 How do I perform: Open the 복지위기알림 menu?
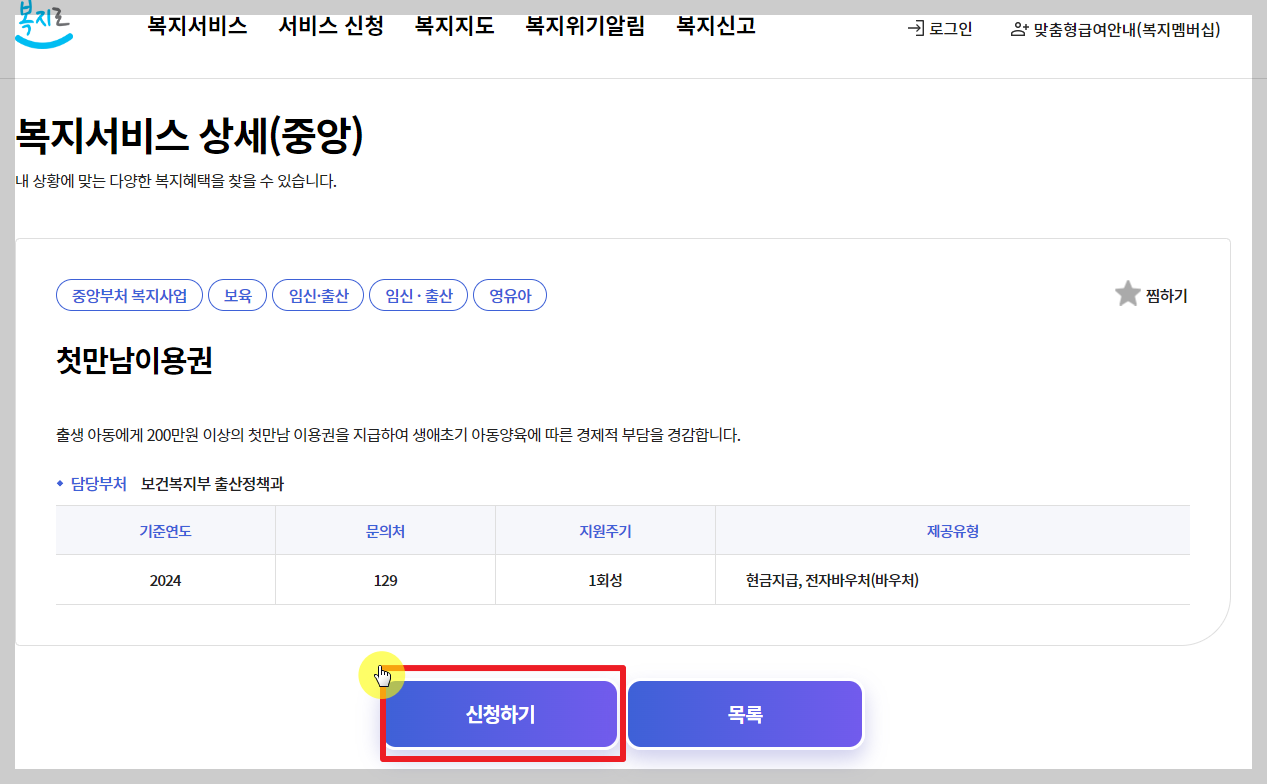pos(585,26)
